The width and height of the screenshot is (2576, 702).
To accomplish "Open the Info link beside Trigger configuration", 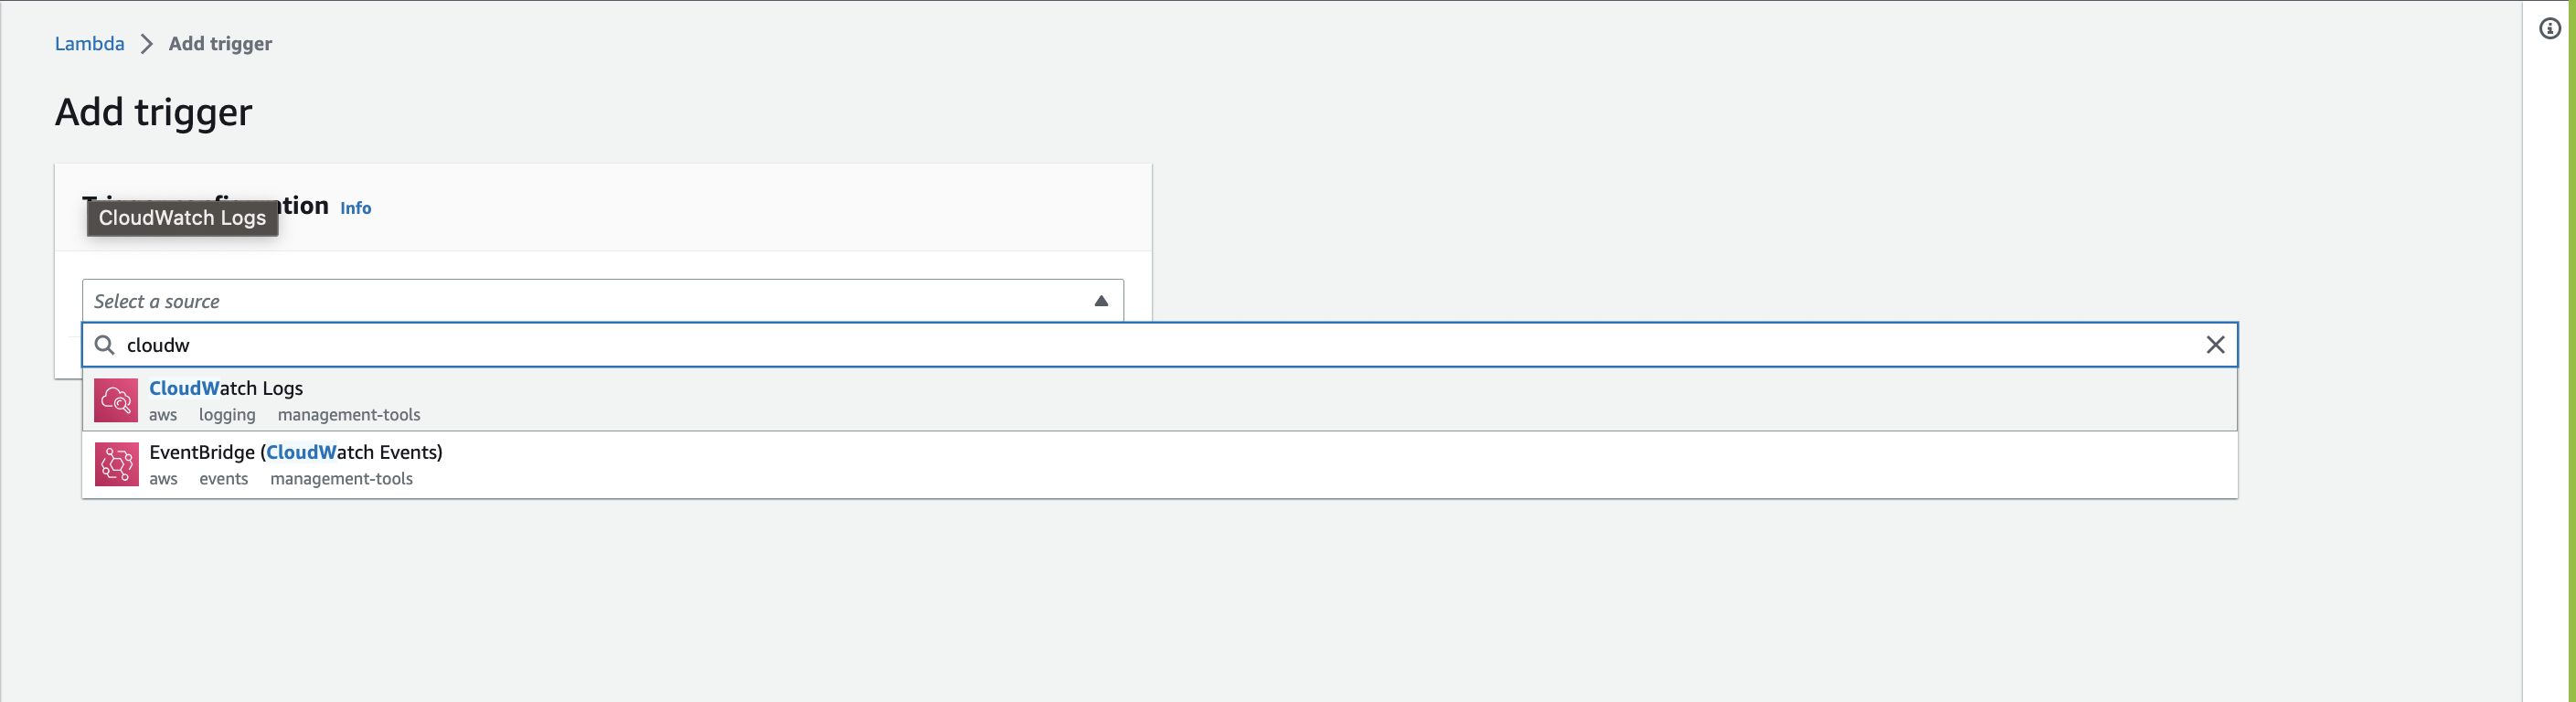I will pyautogui.click(x=355, y=208).
